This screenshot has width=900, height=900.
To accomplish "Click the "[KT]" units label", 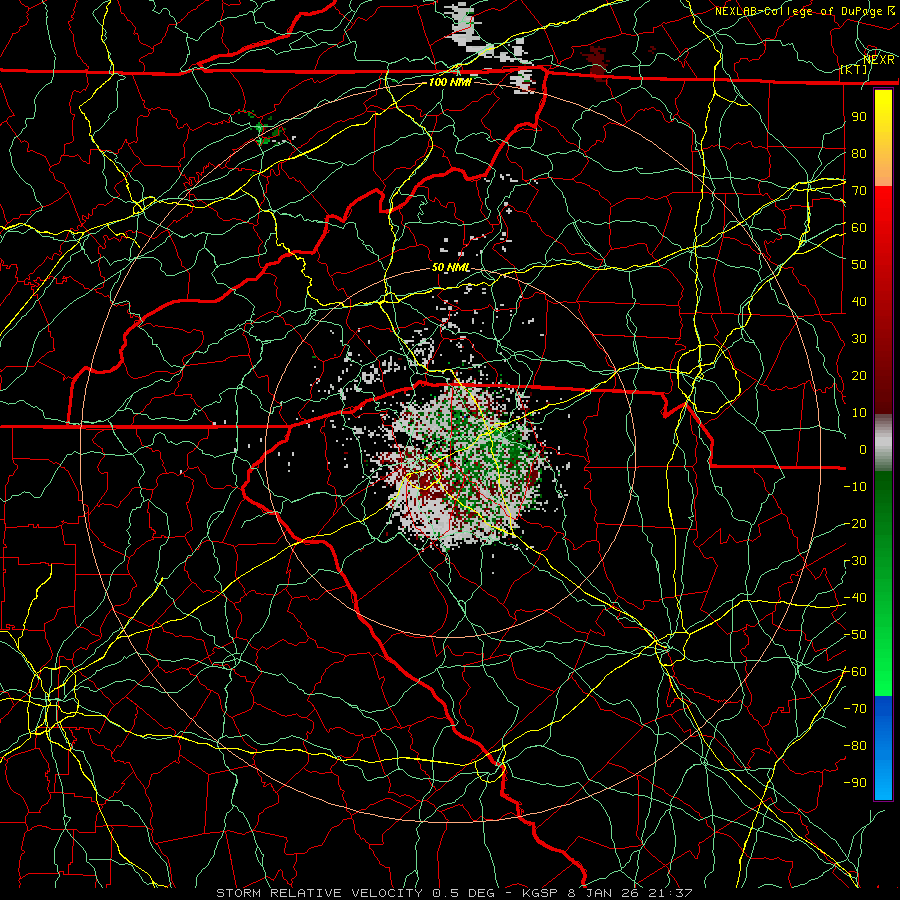I will point(854,69).
